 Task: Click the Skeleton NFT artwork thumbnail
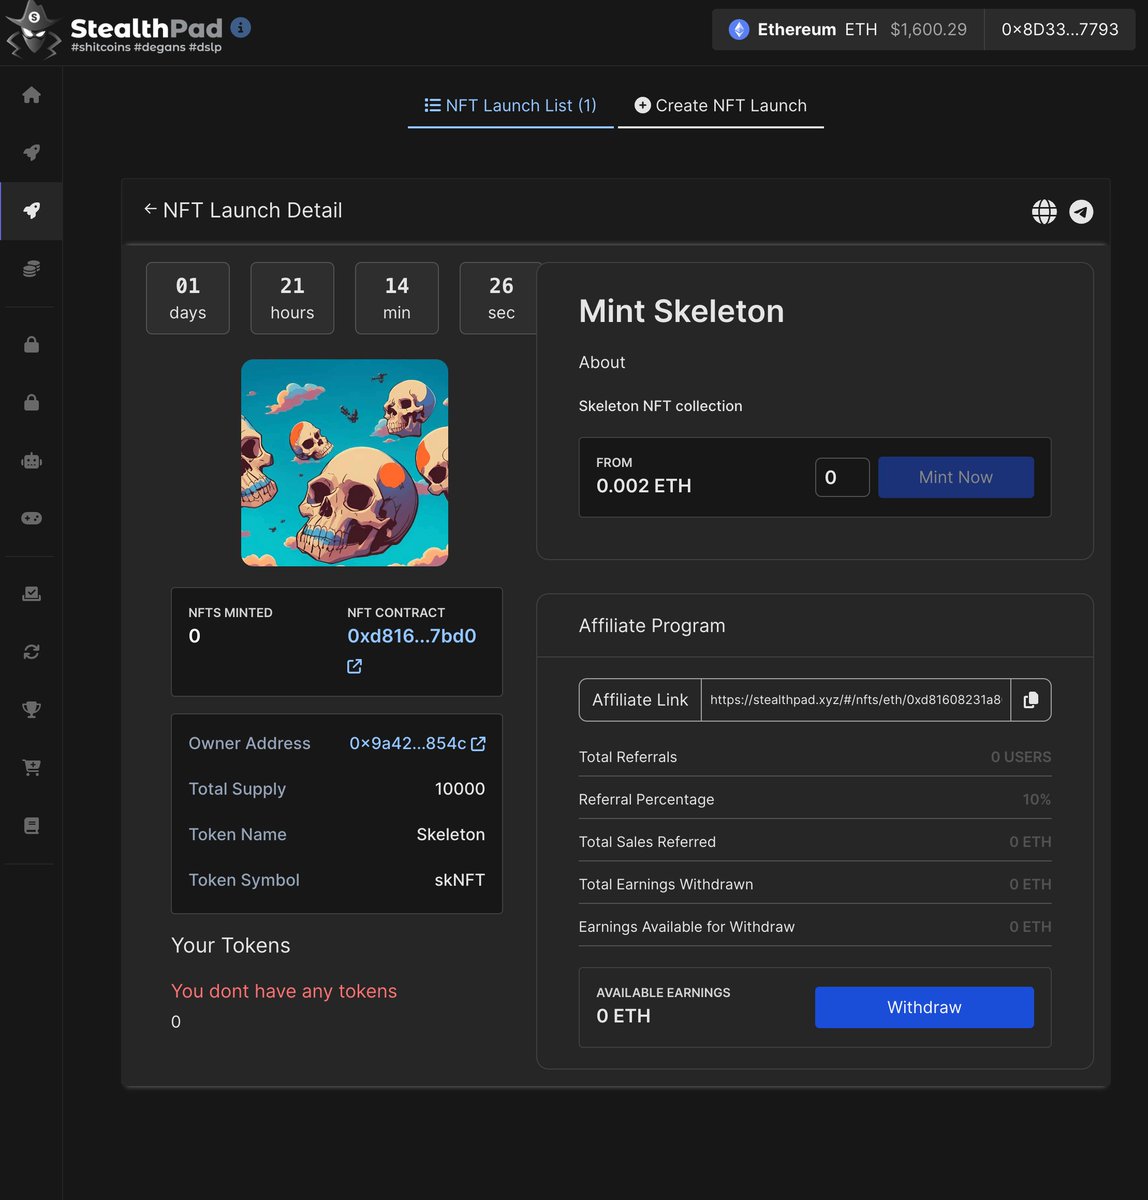(345, 463)
